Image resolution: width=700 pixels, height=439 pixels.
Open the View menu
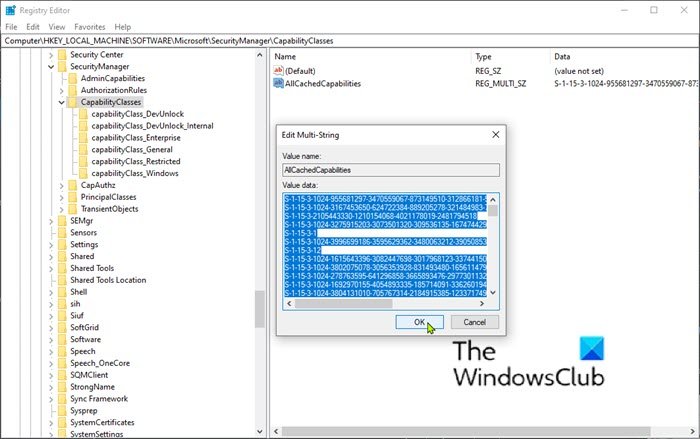click(x=57, y=27)
